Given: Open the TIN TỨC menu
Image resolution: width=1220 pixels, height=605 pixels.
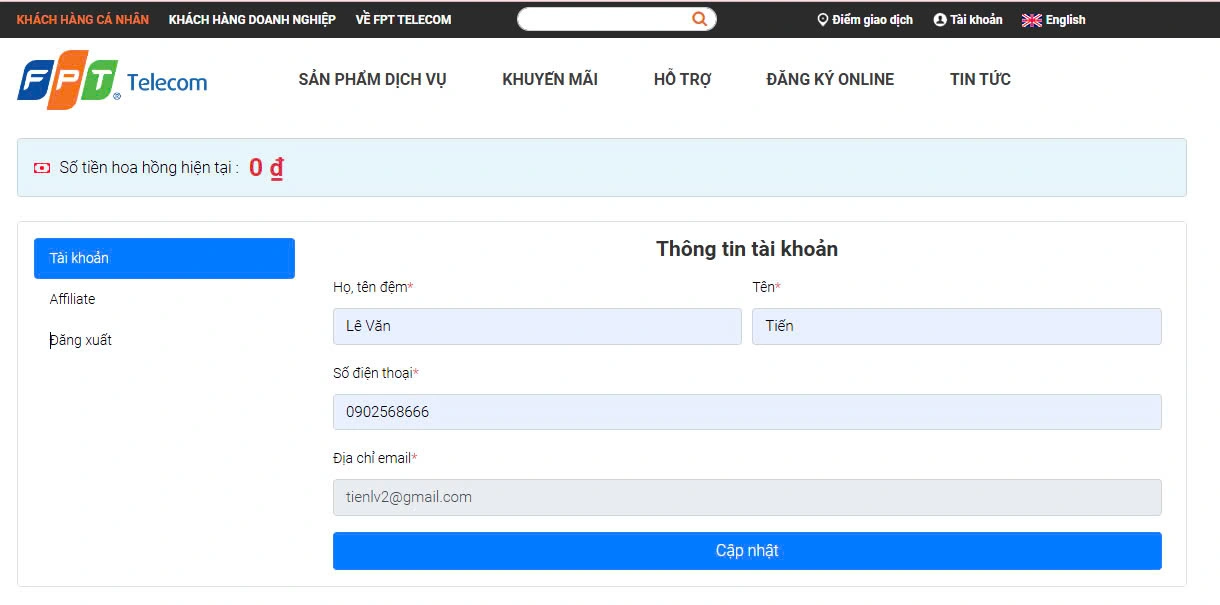Looking at the screenshot, I should pos(980,80).
